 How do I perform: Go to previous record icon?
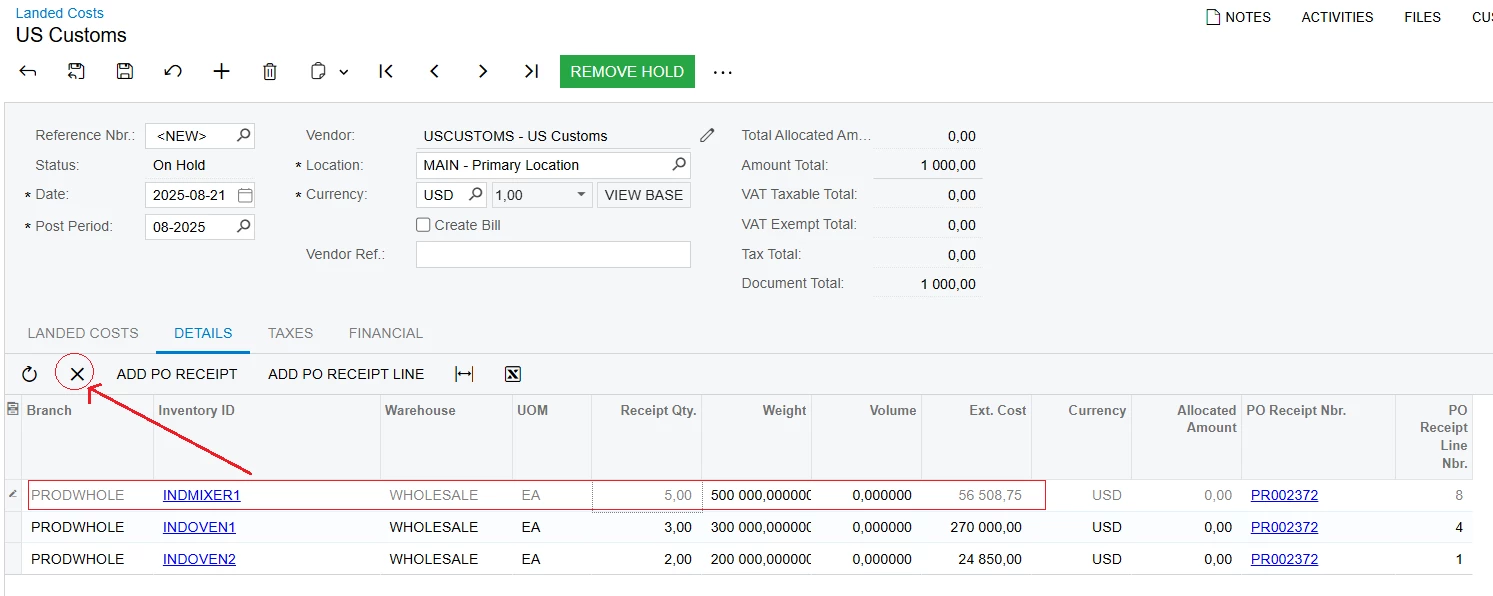(435, 71)
